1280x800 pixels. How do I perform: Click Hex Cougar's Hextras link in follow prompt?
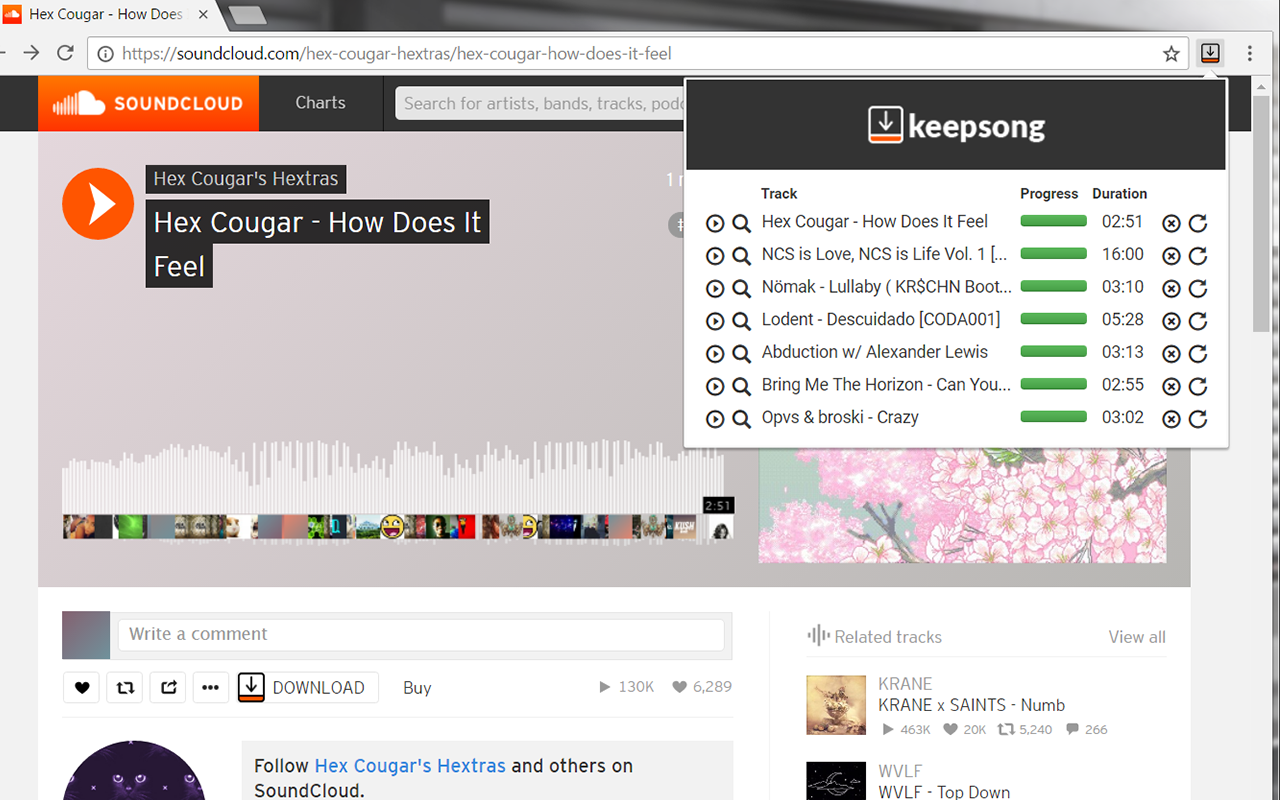[410, 766]
